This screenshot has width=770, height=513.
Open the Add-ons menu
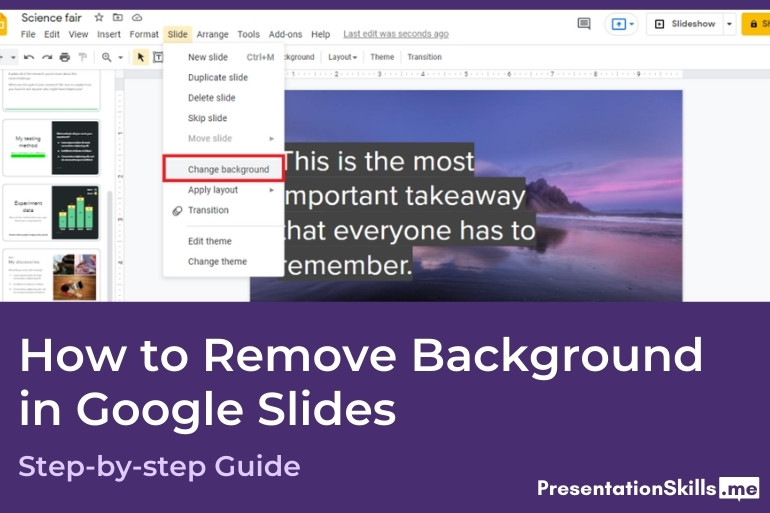pos(285,34)
